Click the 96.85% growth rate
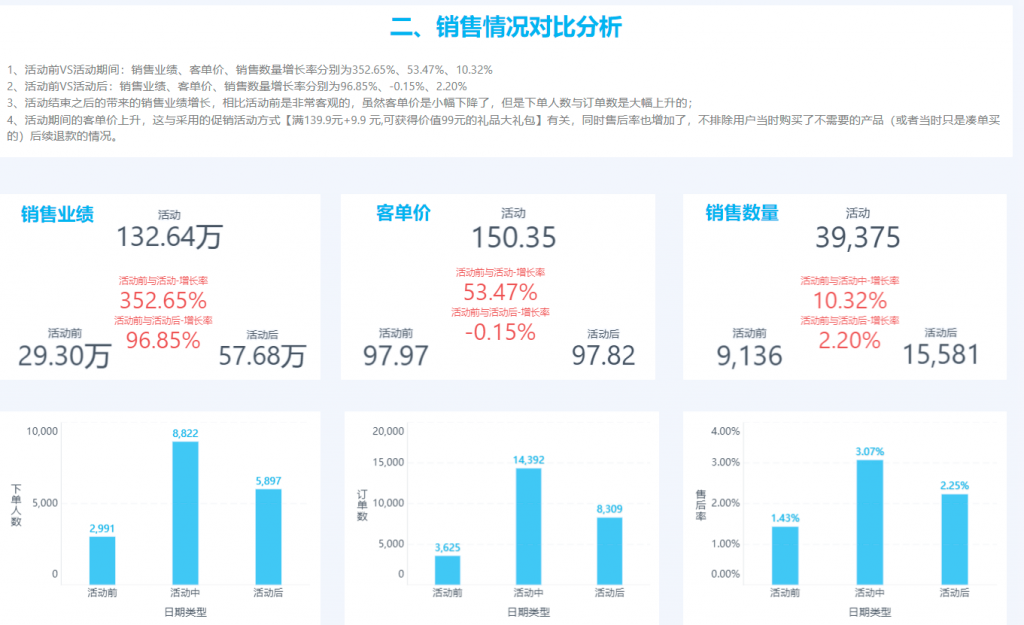 click(x=163, y=340)
